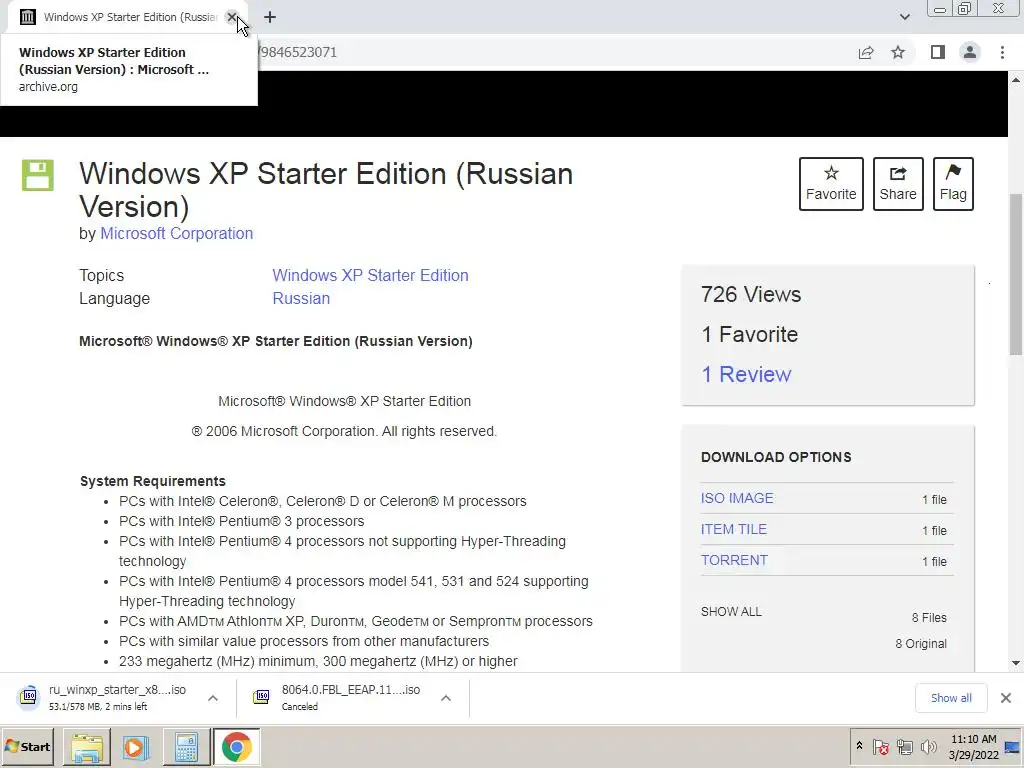Switch to Chrome in the taskbar
Viewport: 1024px width, 768px height.
coord(236,747)
